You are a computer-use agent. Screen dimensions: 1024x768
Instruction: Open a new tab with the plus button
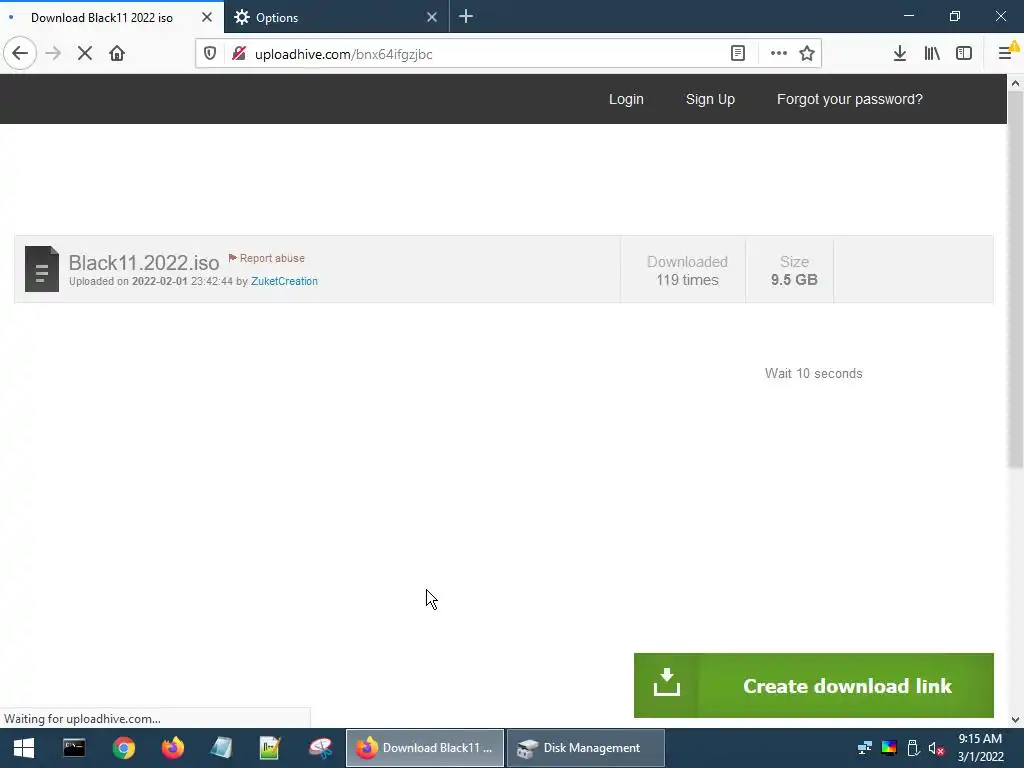tap(466, 17)
